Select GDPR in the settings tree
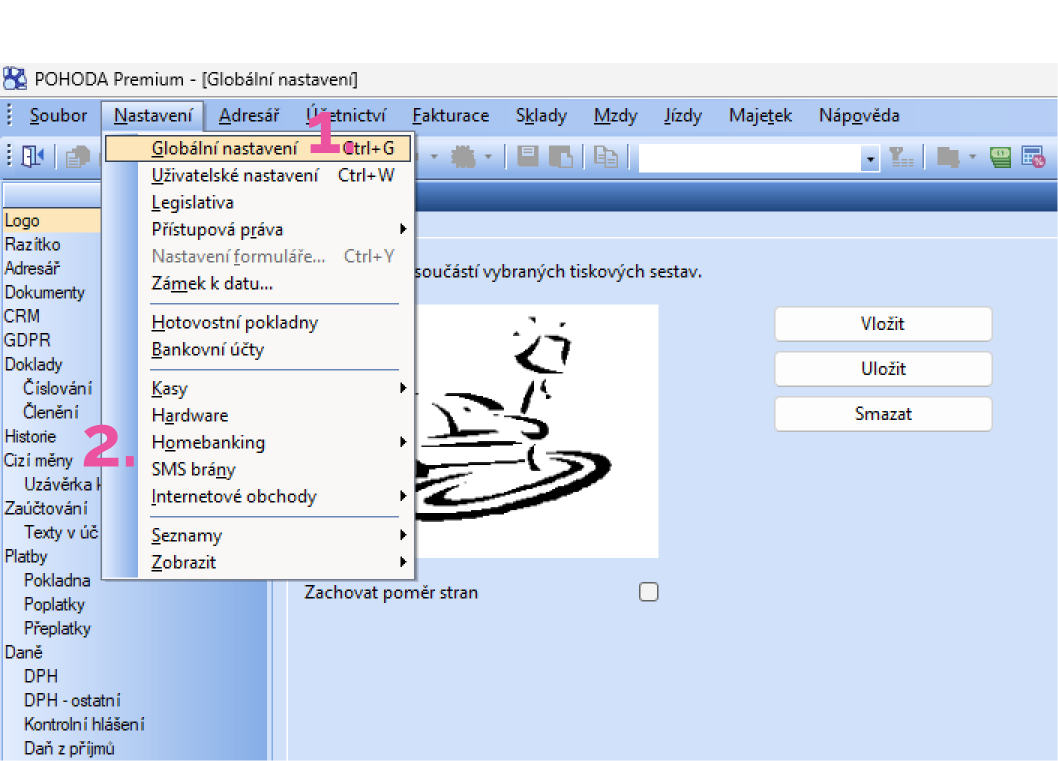1058x761 pixels. pyautogui.click(x=28, y=340)
